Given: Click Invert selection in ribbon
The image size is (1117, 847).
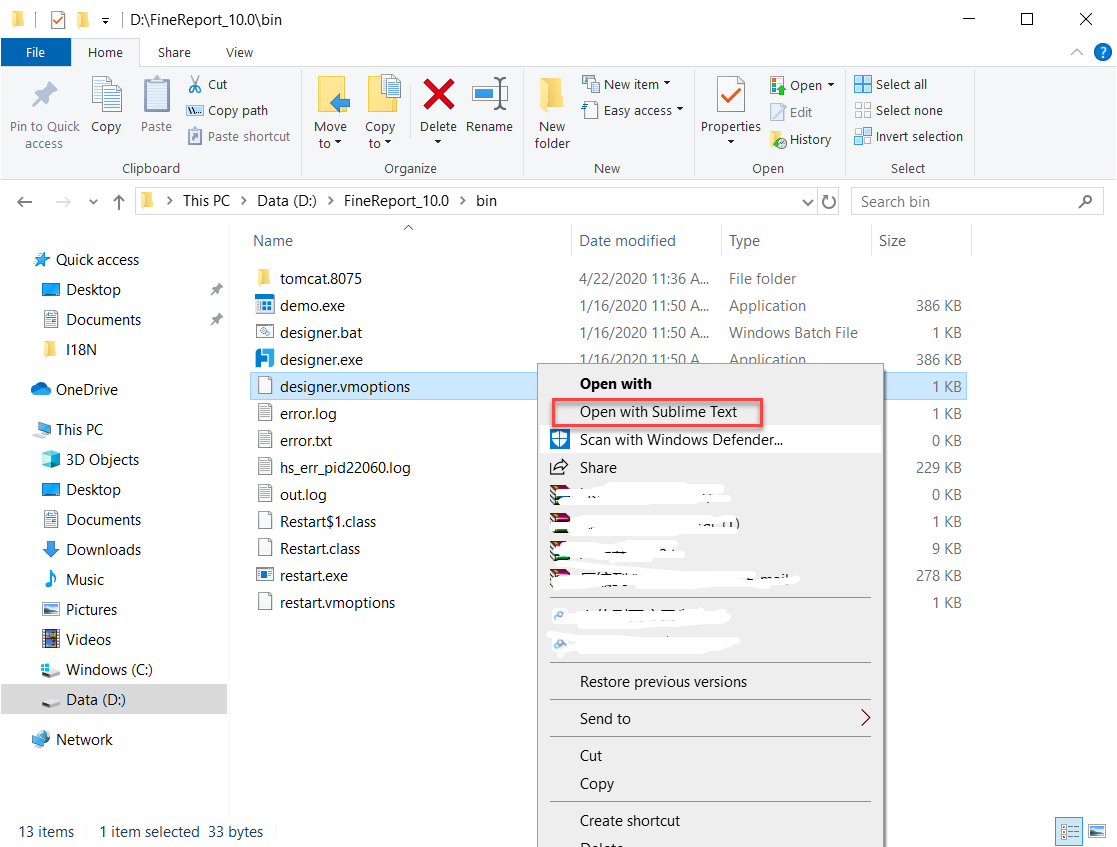Looking at the screenshot, I should tap(908, 136).
